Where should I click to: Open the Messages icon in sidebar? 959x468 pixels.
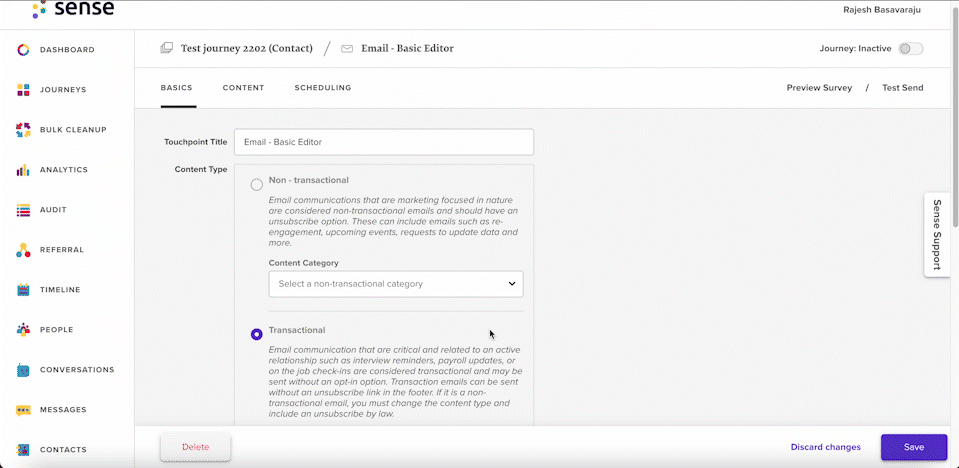pyautogui.click(x=23, y=410)
